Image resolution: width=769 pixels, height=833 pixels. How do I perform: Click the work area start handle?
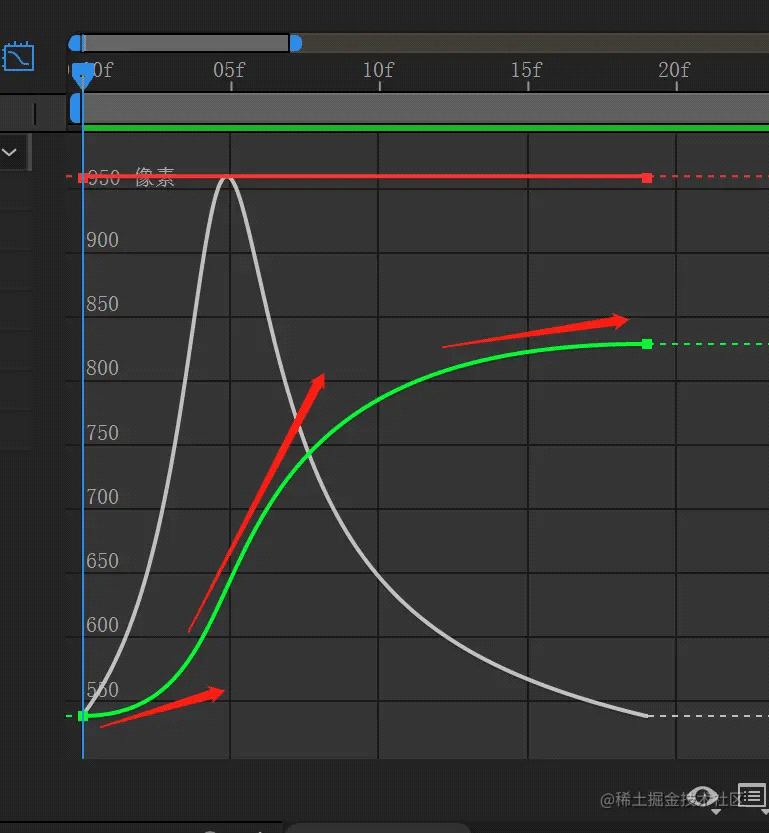[75, 107]
